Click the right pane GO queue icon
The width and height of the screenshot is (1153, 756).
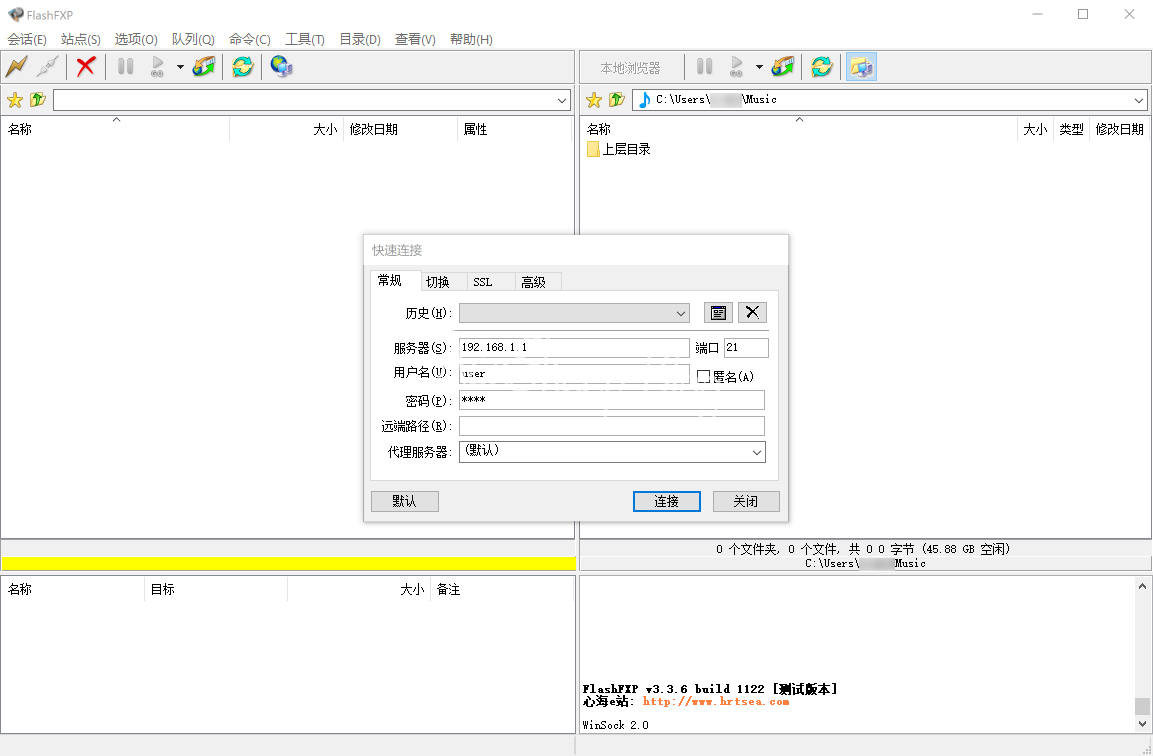[x=736, y=67]
